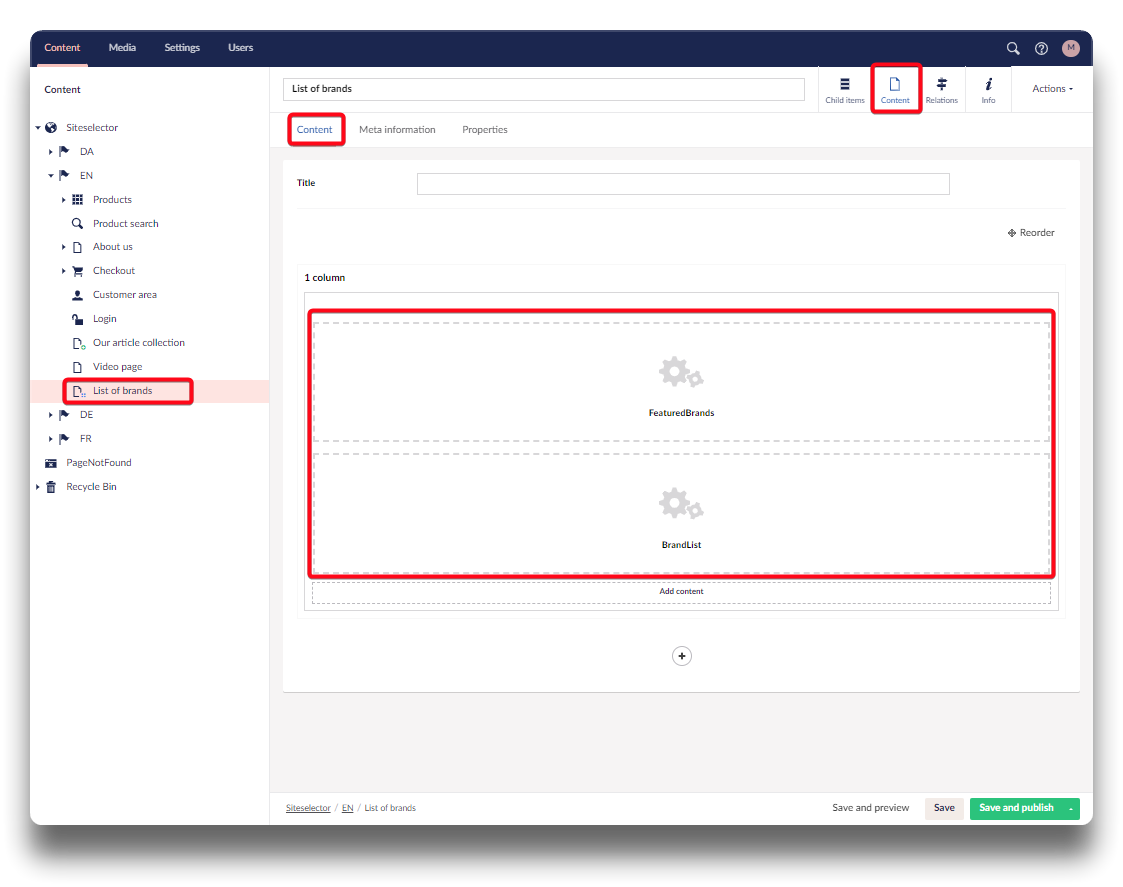
Task: Switch to the Meta information tab
Action: 397,130
